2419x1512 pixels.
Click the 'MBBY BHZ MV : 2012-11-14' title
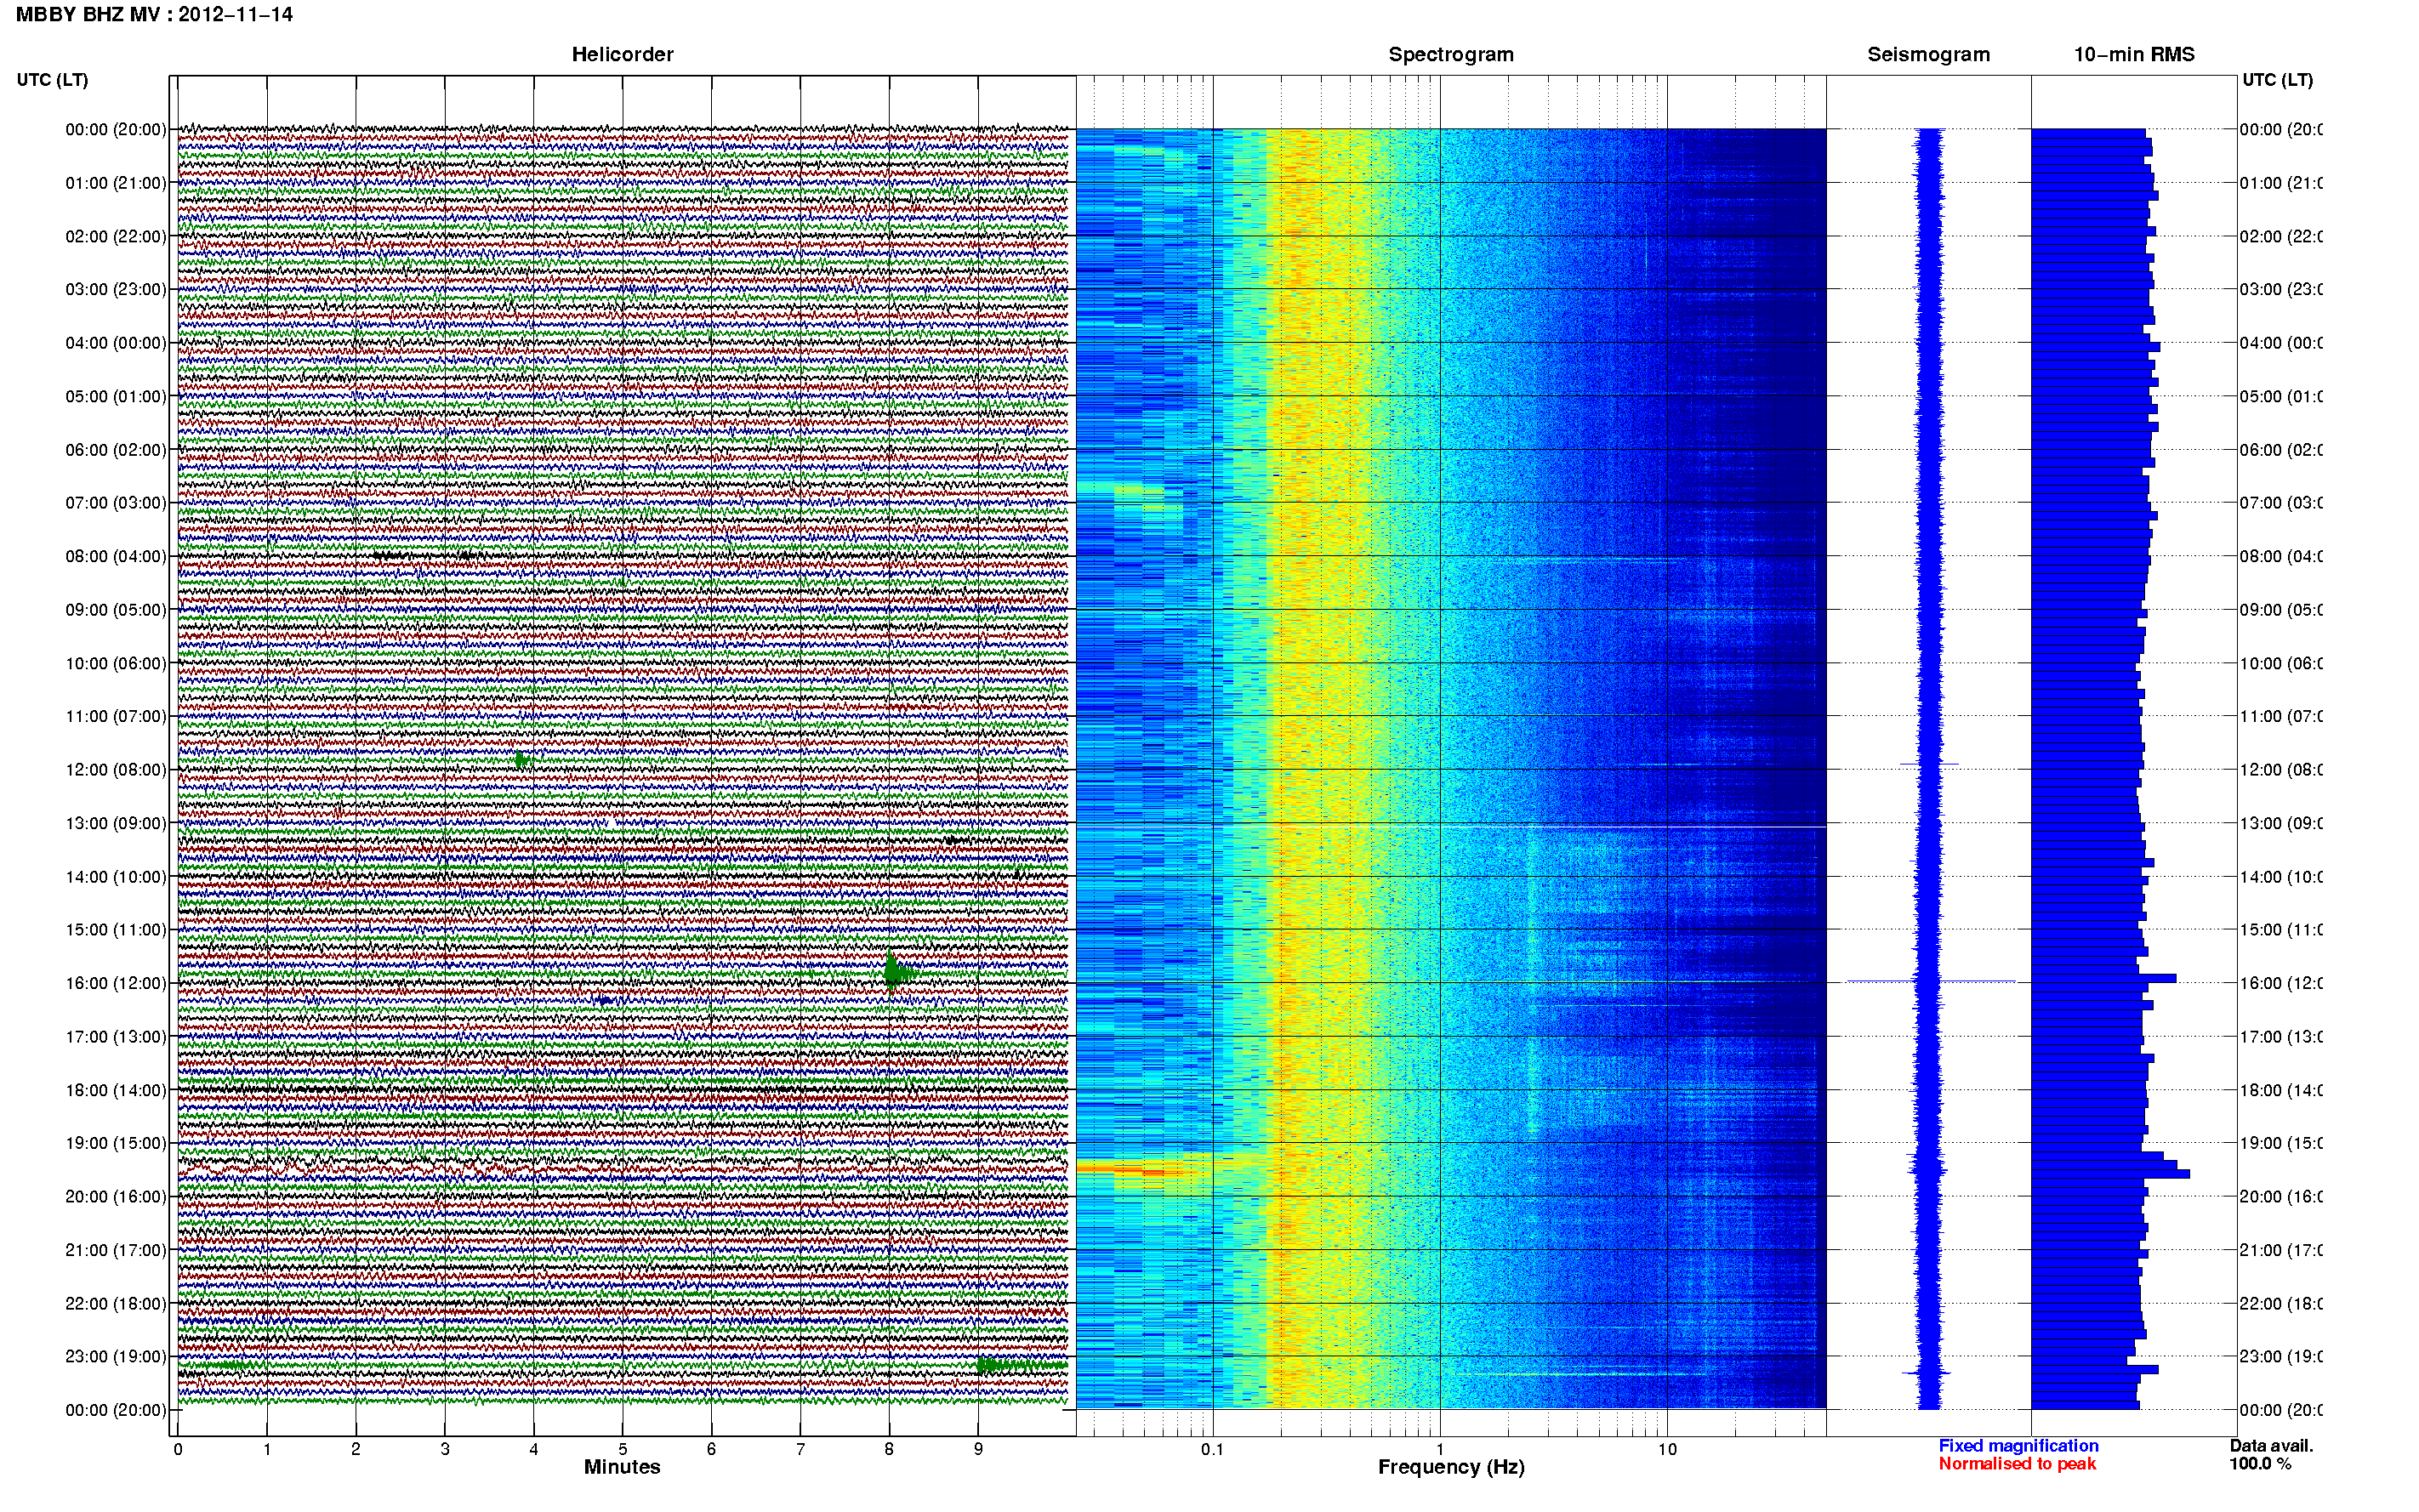click(154, 15)
